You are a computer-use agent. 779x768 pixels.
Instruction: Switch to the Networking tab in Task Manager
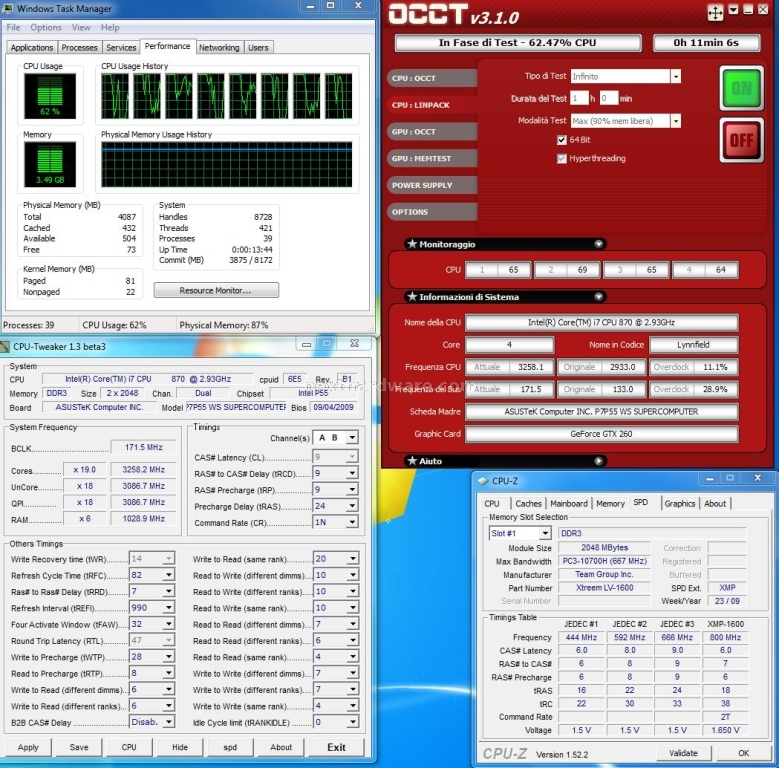pos(219,48)
